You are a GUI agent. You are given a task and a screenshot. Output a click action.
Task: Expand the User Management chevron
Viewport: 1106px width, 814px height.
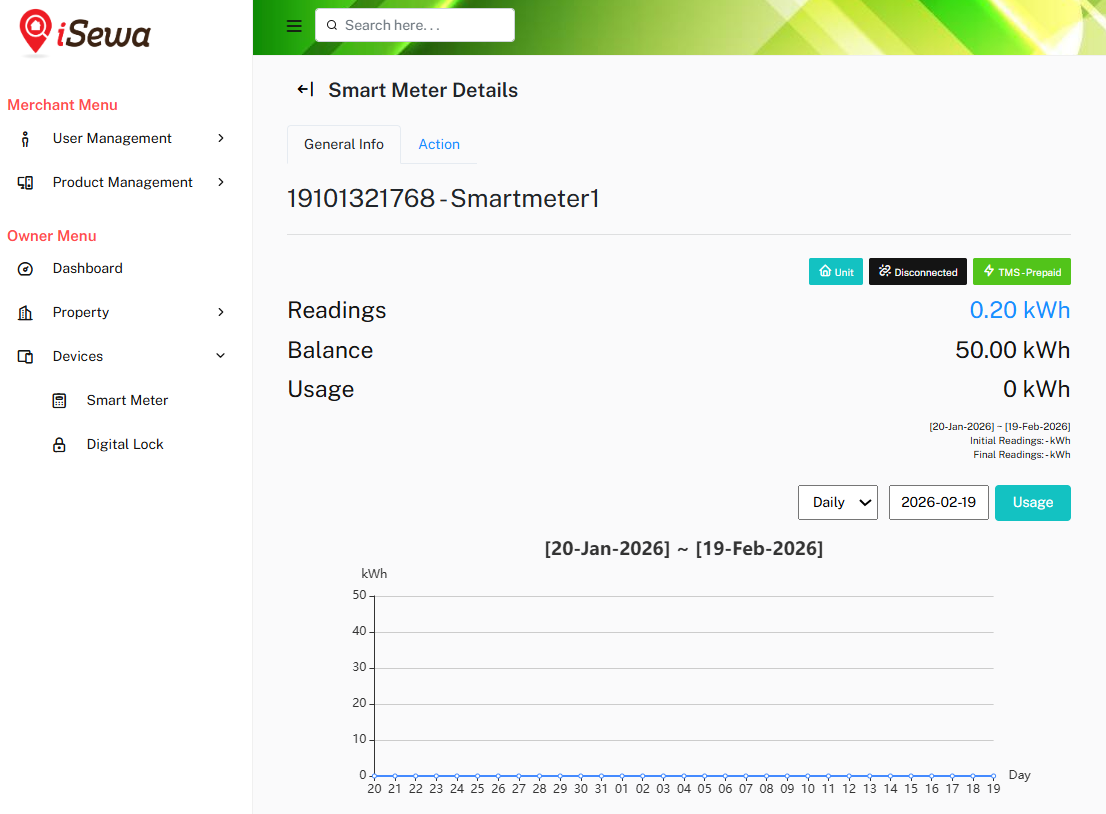pos(221,139)
